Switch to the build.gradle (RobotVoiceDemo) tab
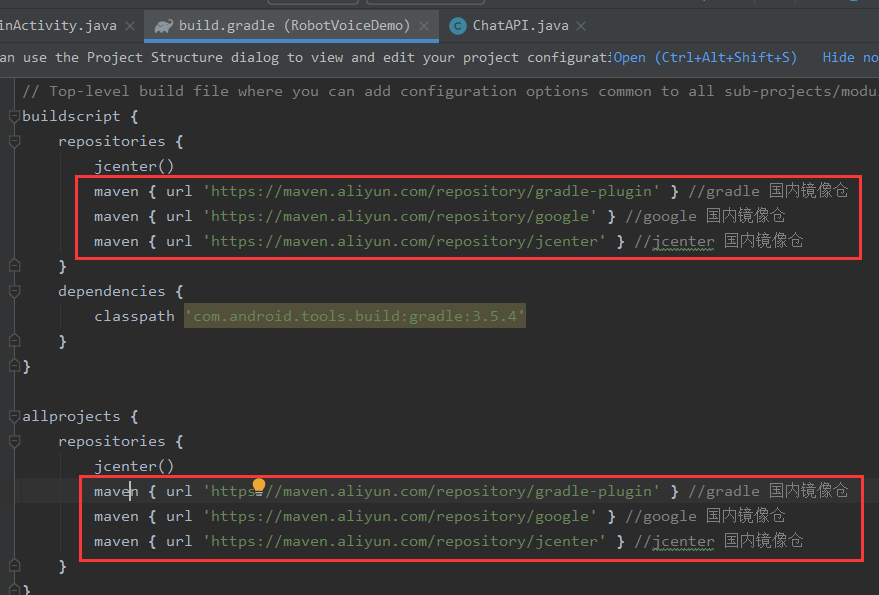Screen dimensions: 879x595 [291, 26]
